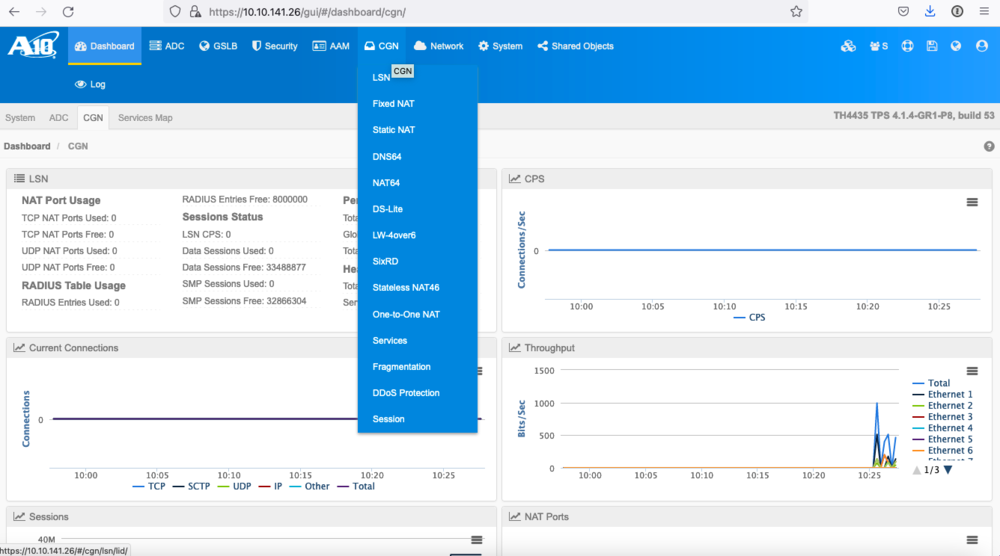
Task: Open Firefox downloads arrow icon
Action: (x=930, y=12)
